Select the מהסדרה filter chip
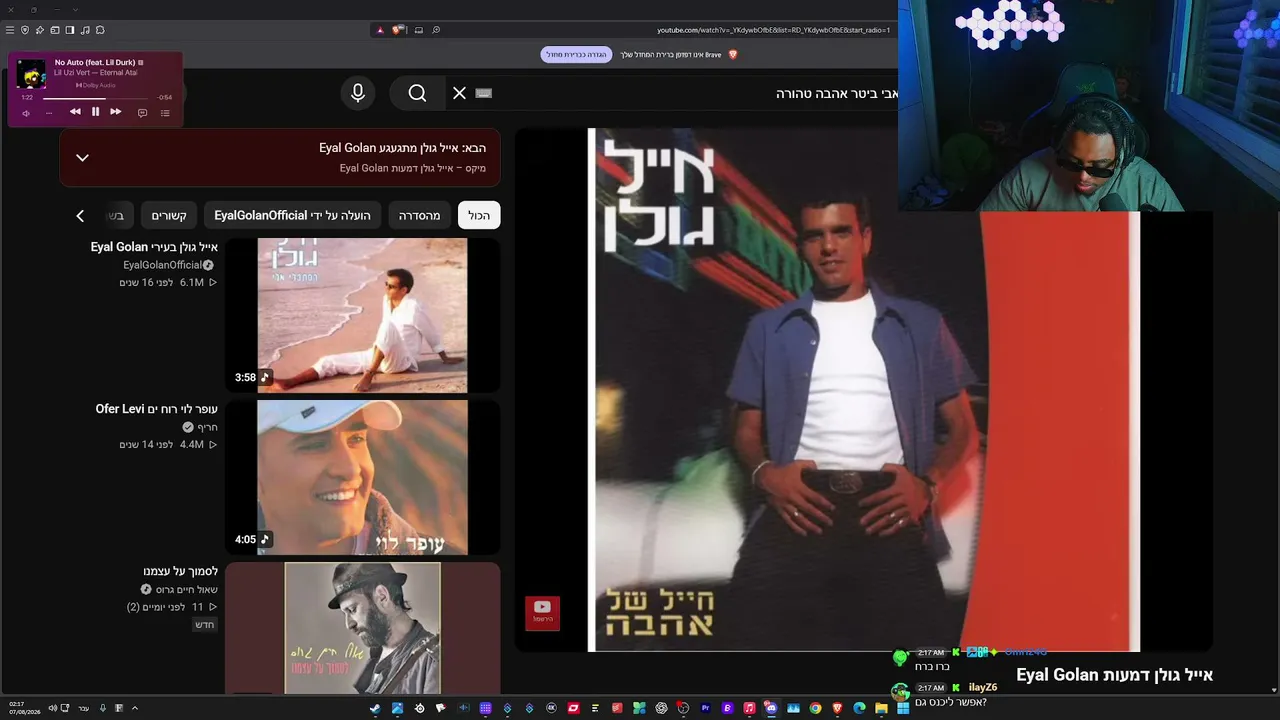 pos(420,216)
